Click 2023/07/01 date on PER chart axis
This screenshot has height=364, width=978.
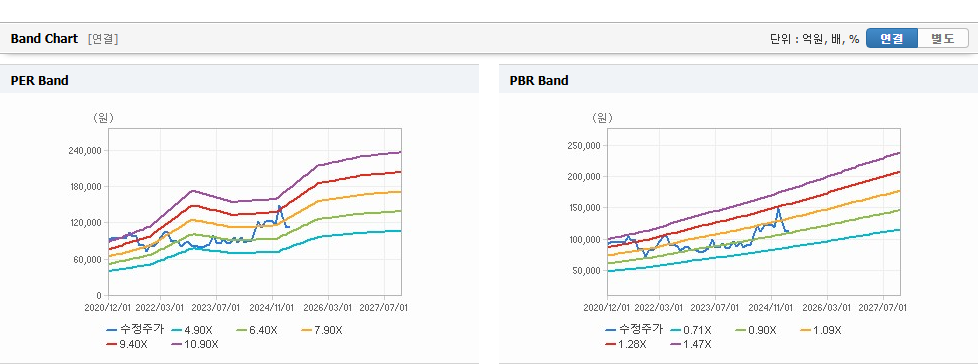217,307
